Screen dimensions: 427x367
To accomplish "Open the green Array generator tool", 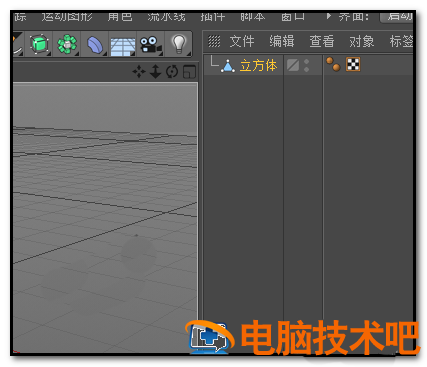I will (67, 44).
